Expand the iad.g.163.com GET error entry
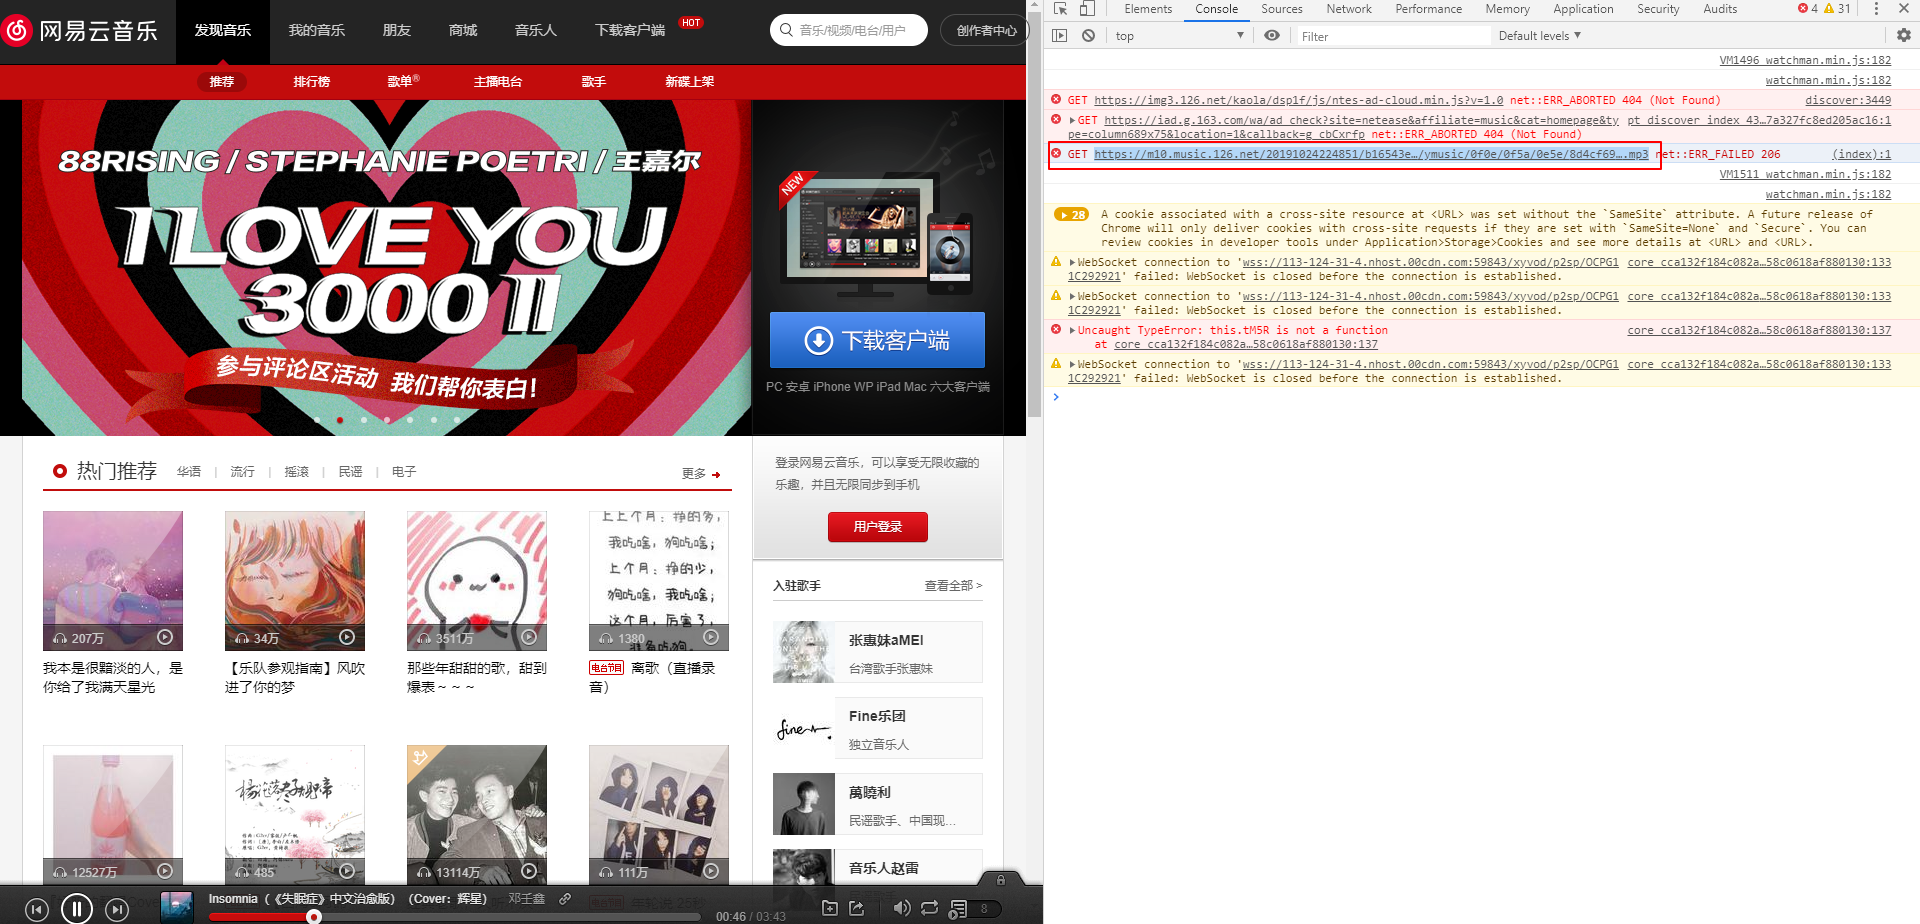Viewport: 1920px width, 924px height. click(1073, 121)
